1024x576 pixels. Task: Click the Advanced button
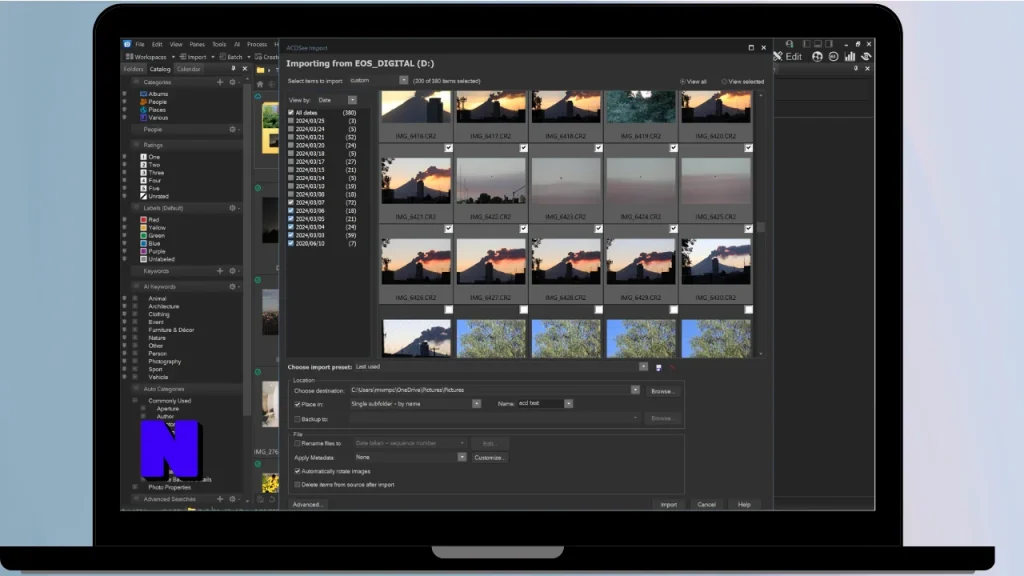[307, 504]
